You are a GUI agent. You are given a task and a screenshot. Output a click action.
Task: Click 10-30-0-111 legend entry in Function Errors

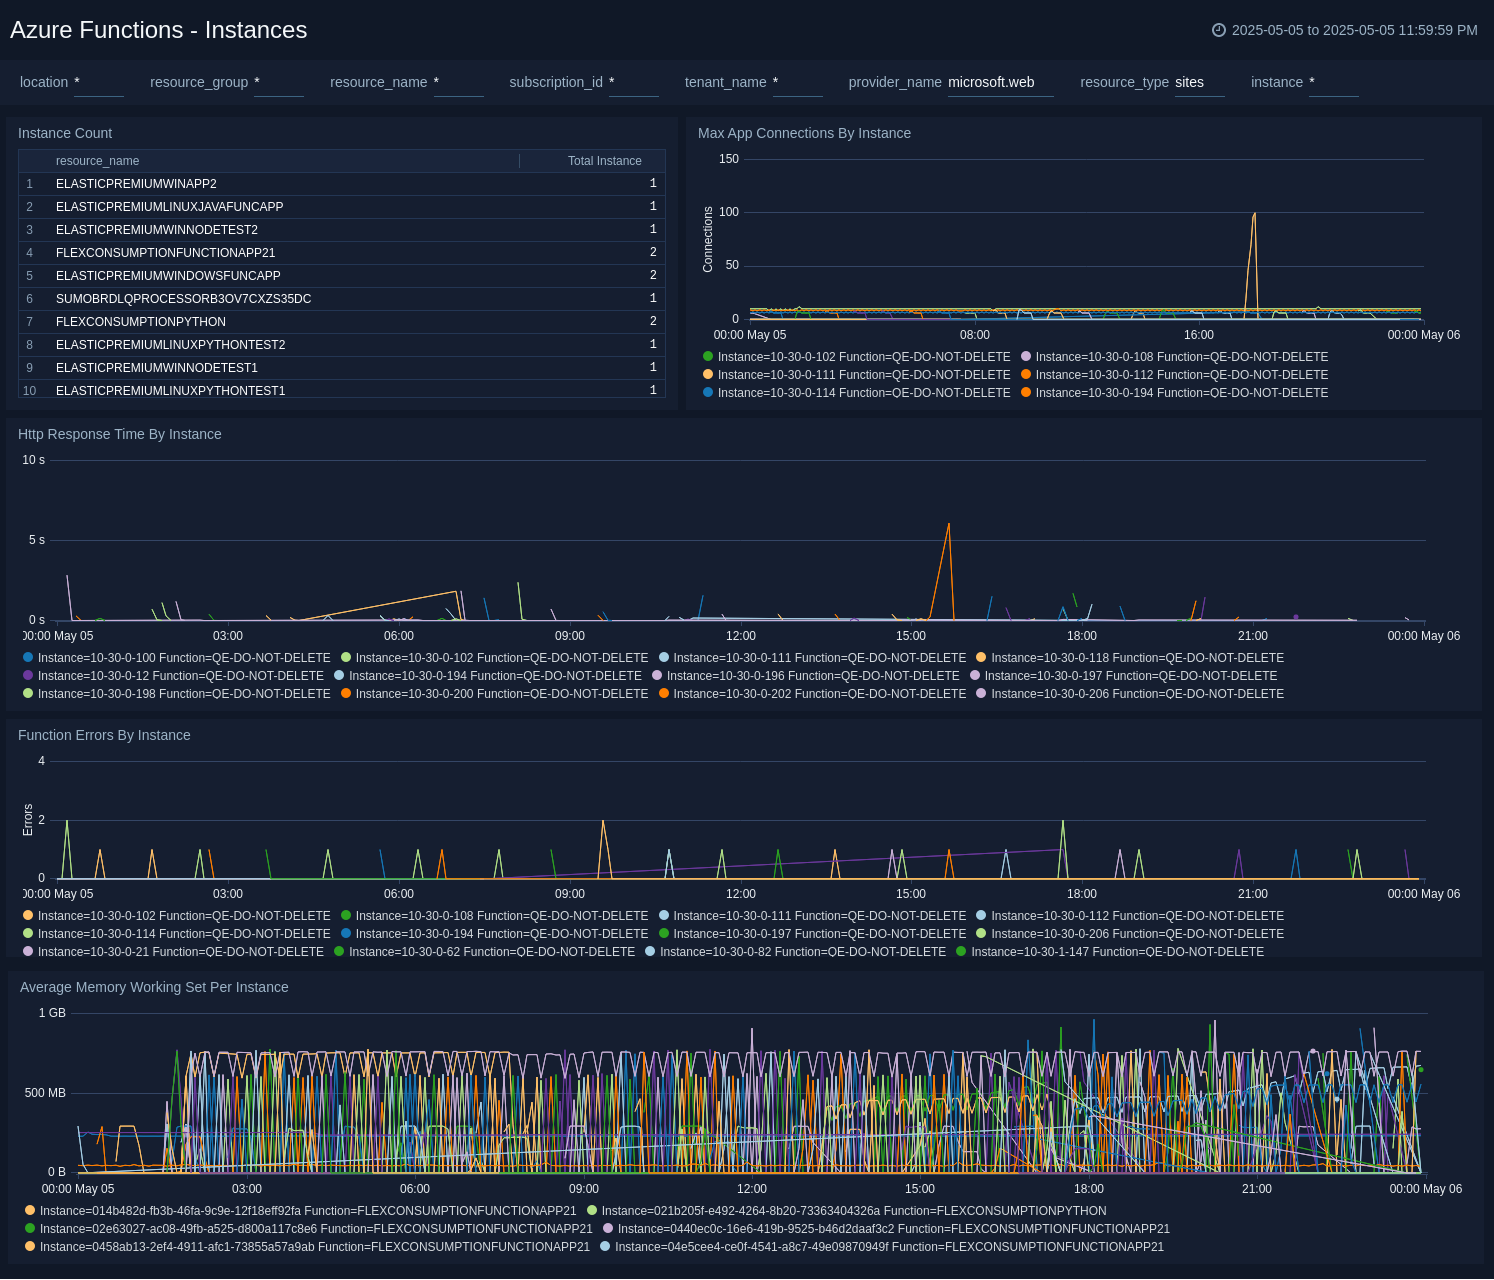coord(812,916)
